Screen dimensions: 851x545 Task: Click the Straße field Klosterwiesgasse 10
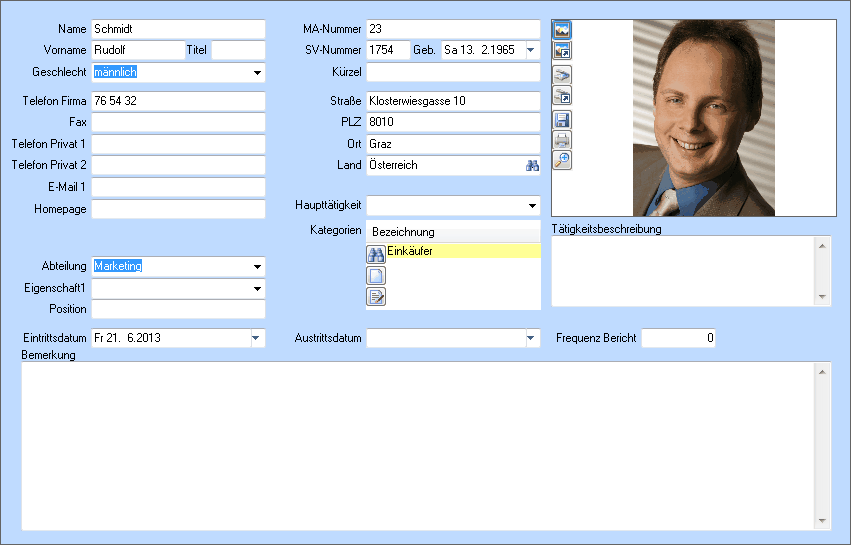tap(453, 101)
